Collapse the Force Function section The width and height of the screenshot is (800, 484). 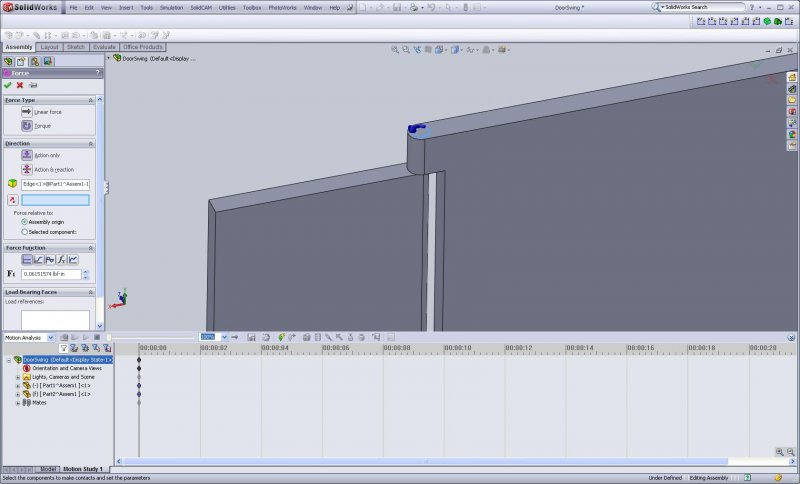[91, 248]
